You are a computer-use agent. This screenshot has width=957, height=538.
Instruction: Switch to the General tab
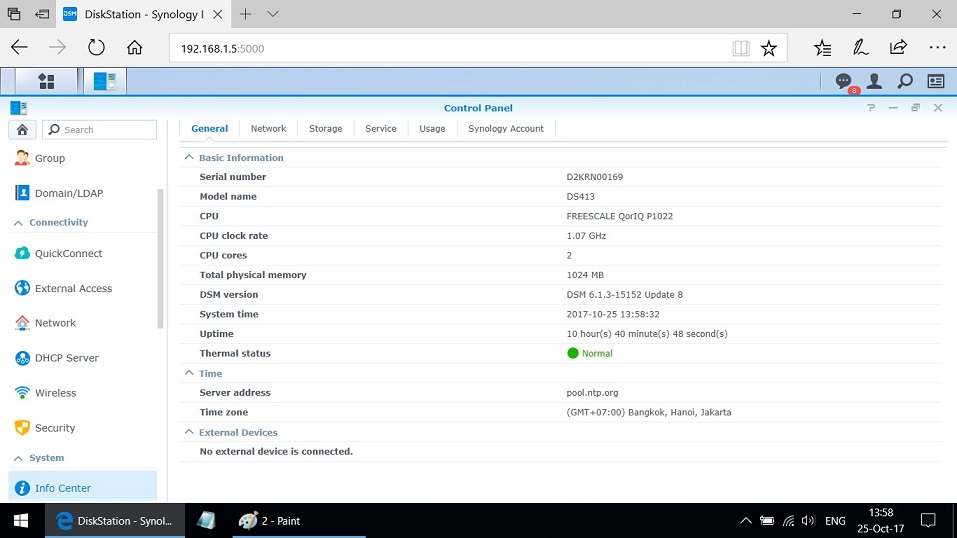coord(209,128)
